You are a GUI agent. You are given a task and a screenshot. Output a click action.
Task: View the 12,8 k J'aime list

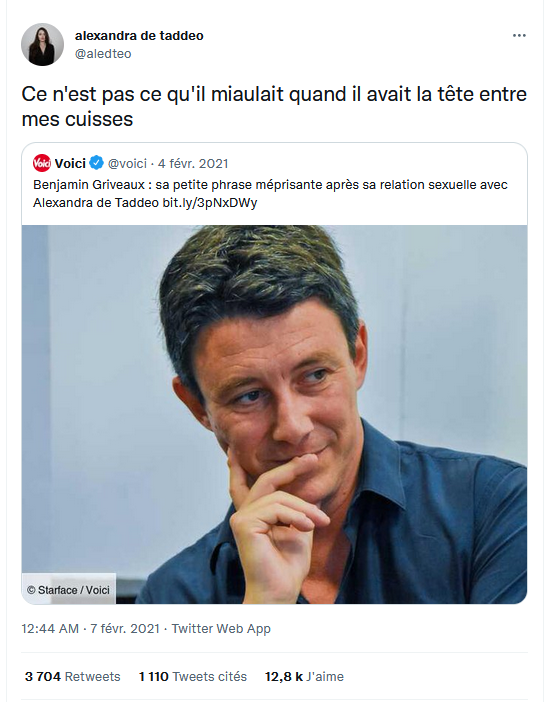(x=304, y=676)
